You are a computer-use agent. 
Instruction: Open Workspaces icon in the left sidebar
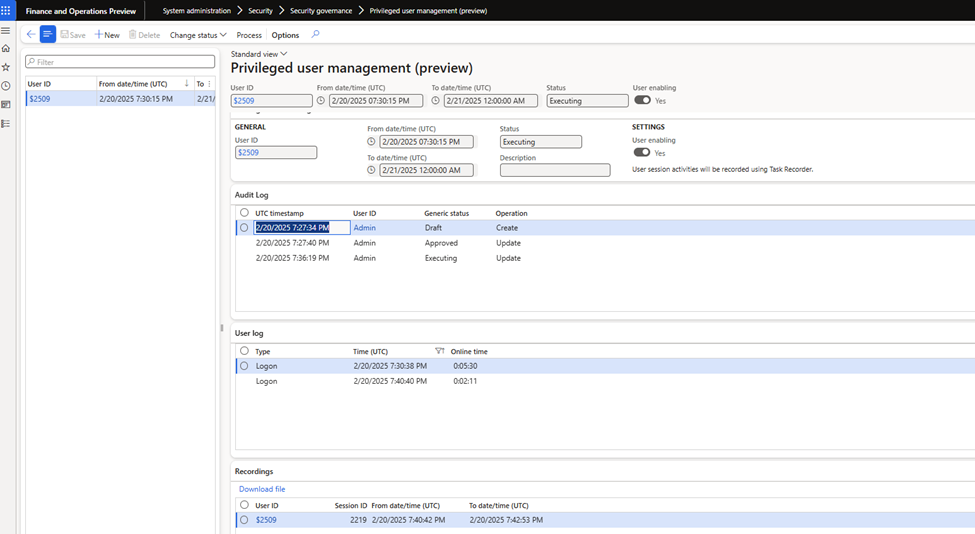point(6,104)
